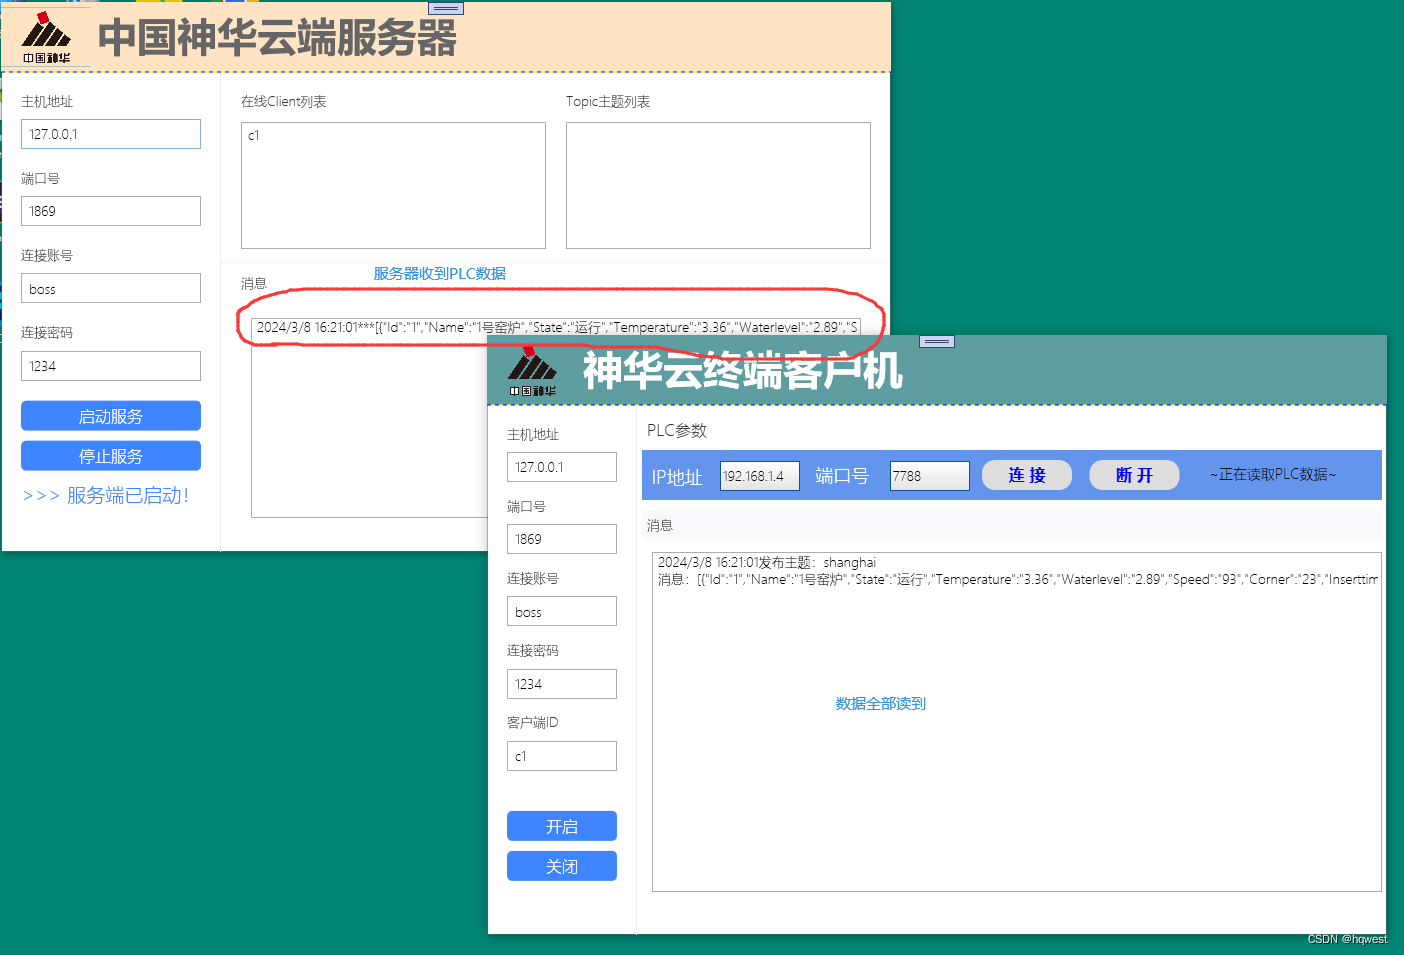
Task: Click server port field showing 1869
Action: [x=111, y=211]
